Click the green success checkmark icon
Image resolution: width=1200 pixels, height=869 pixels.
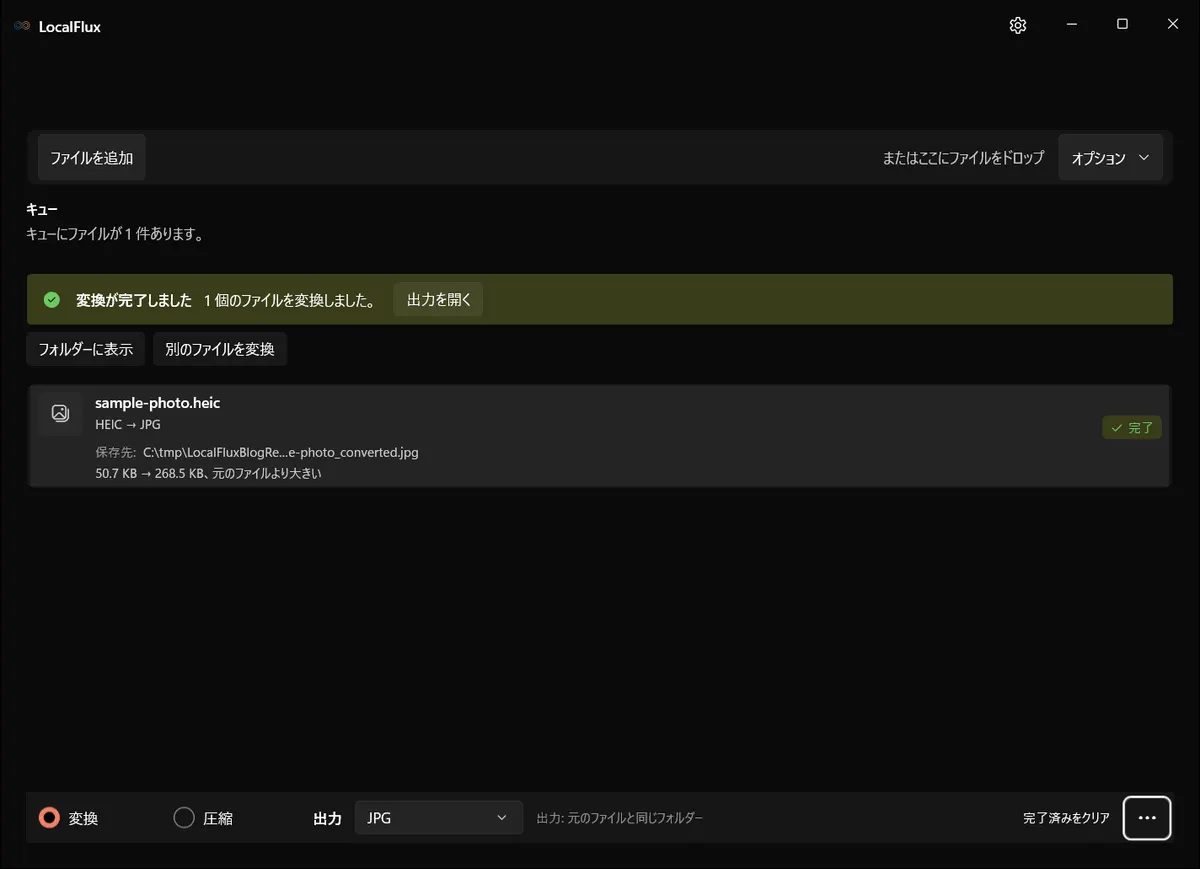[52, 300]
